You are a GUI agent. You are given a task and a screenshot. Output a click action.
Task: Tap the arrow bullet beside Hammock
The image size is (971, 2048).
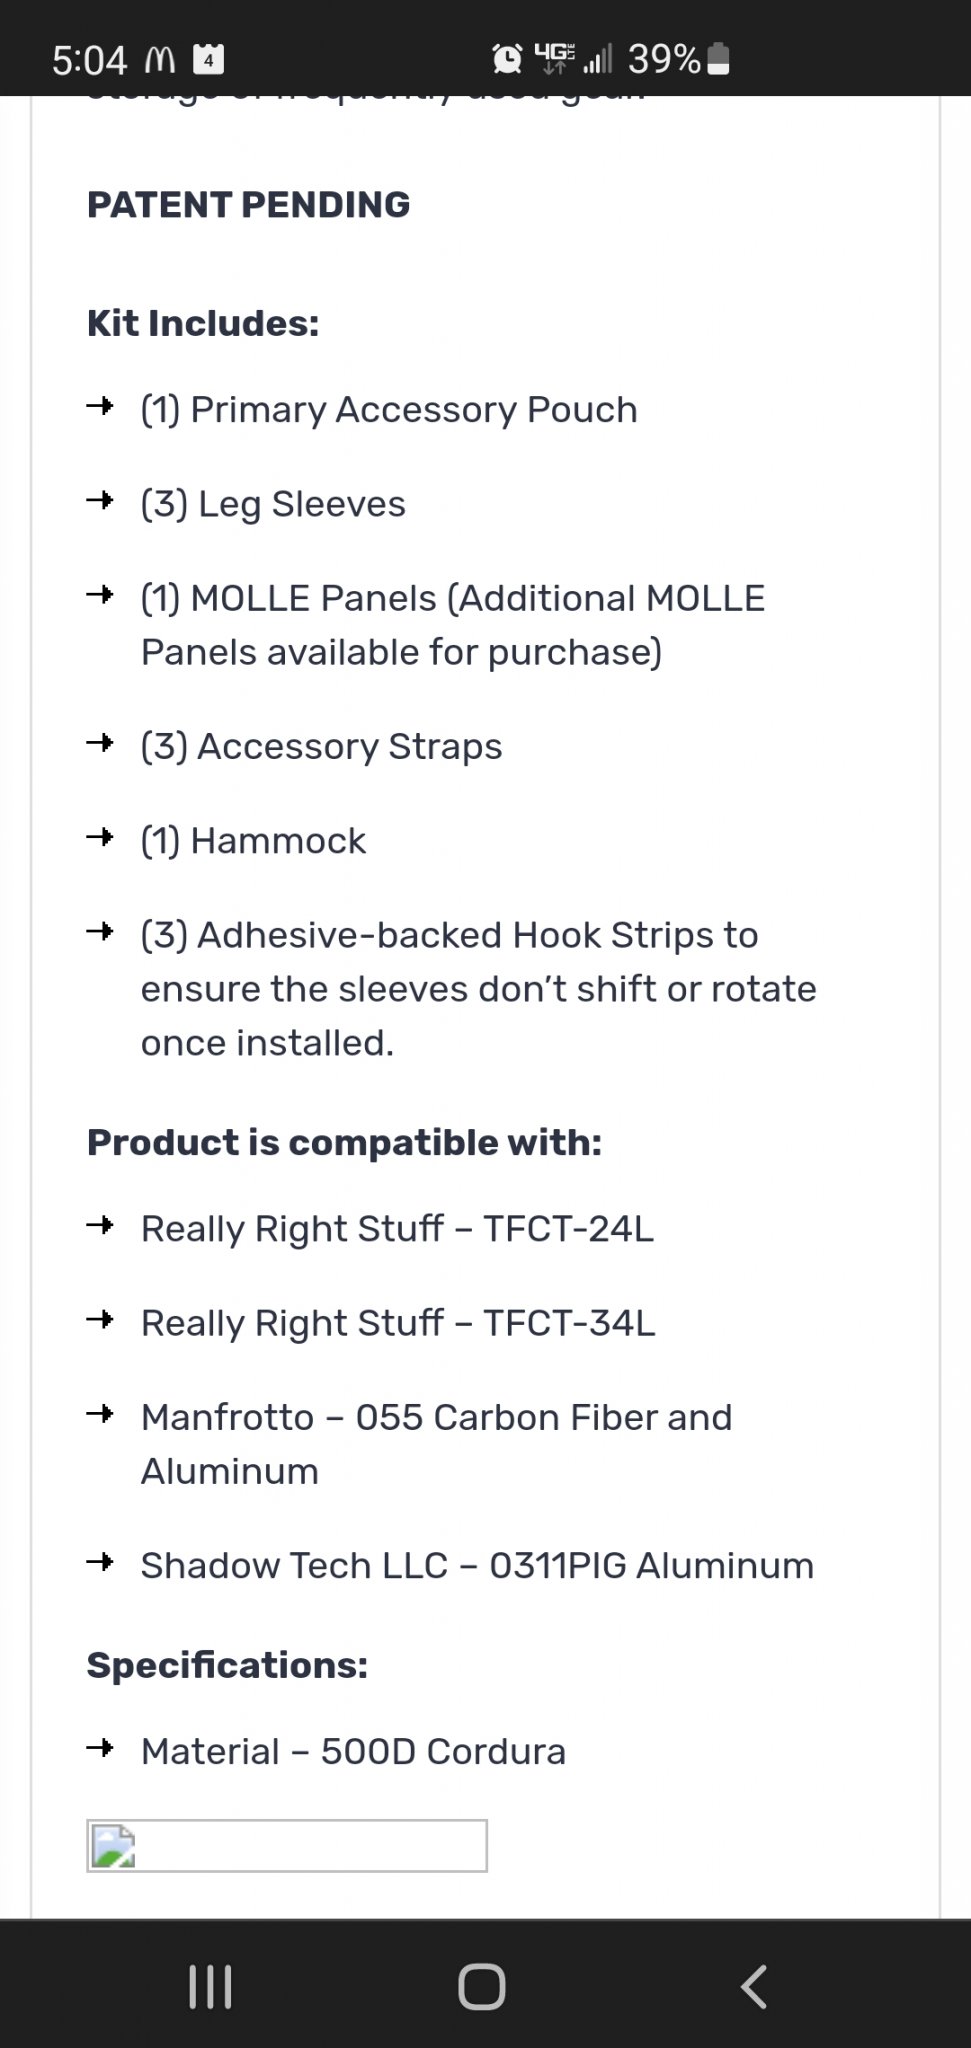point(100,837)
